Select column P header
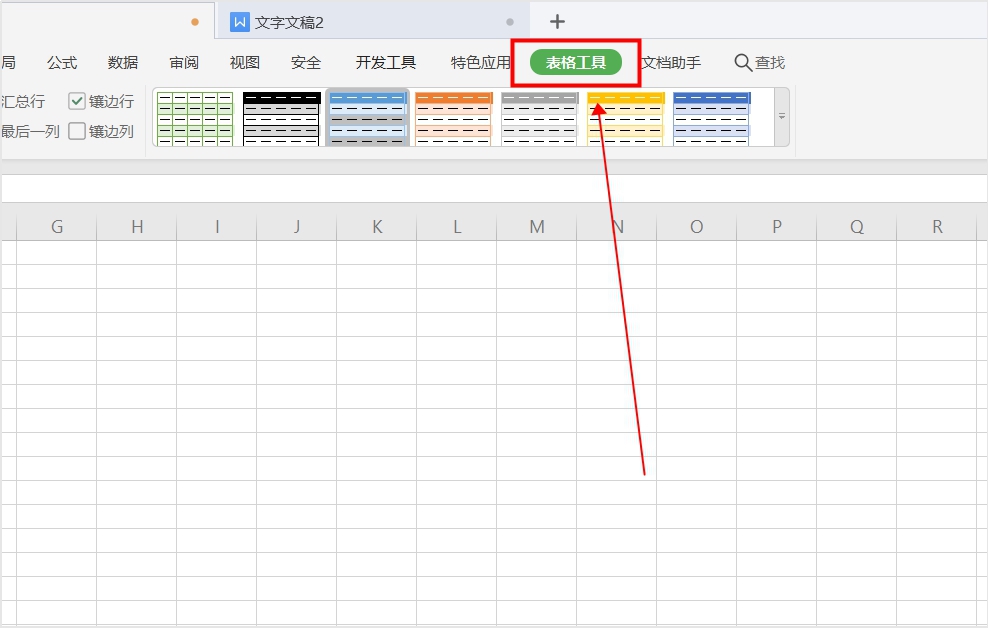Screen dimensions: 988x628 coord(776,227)
